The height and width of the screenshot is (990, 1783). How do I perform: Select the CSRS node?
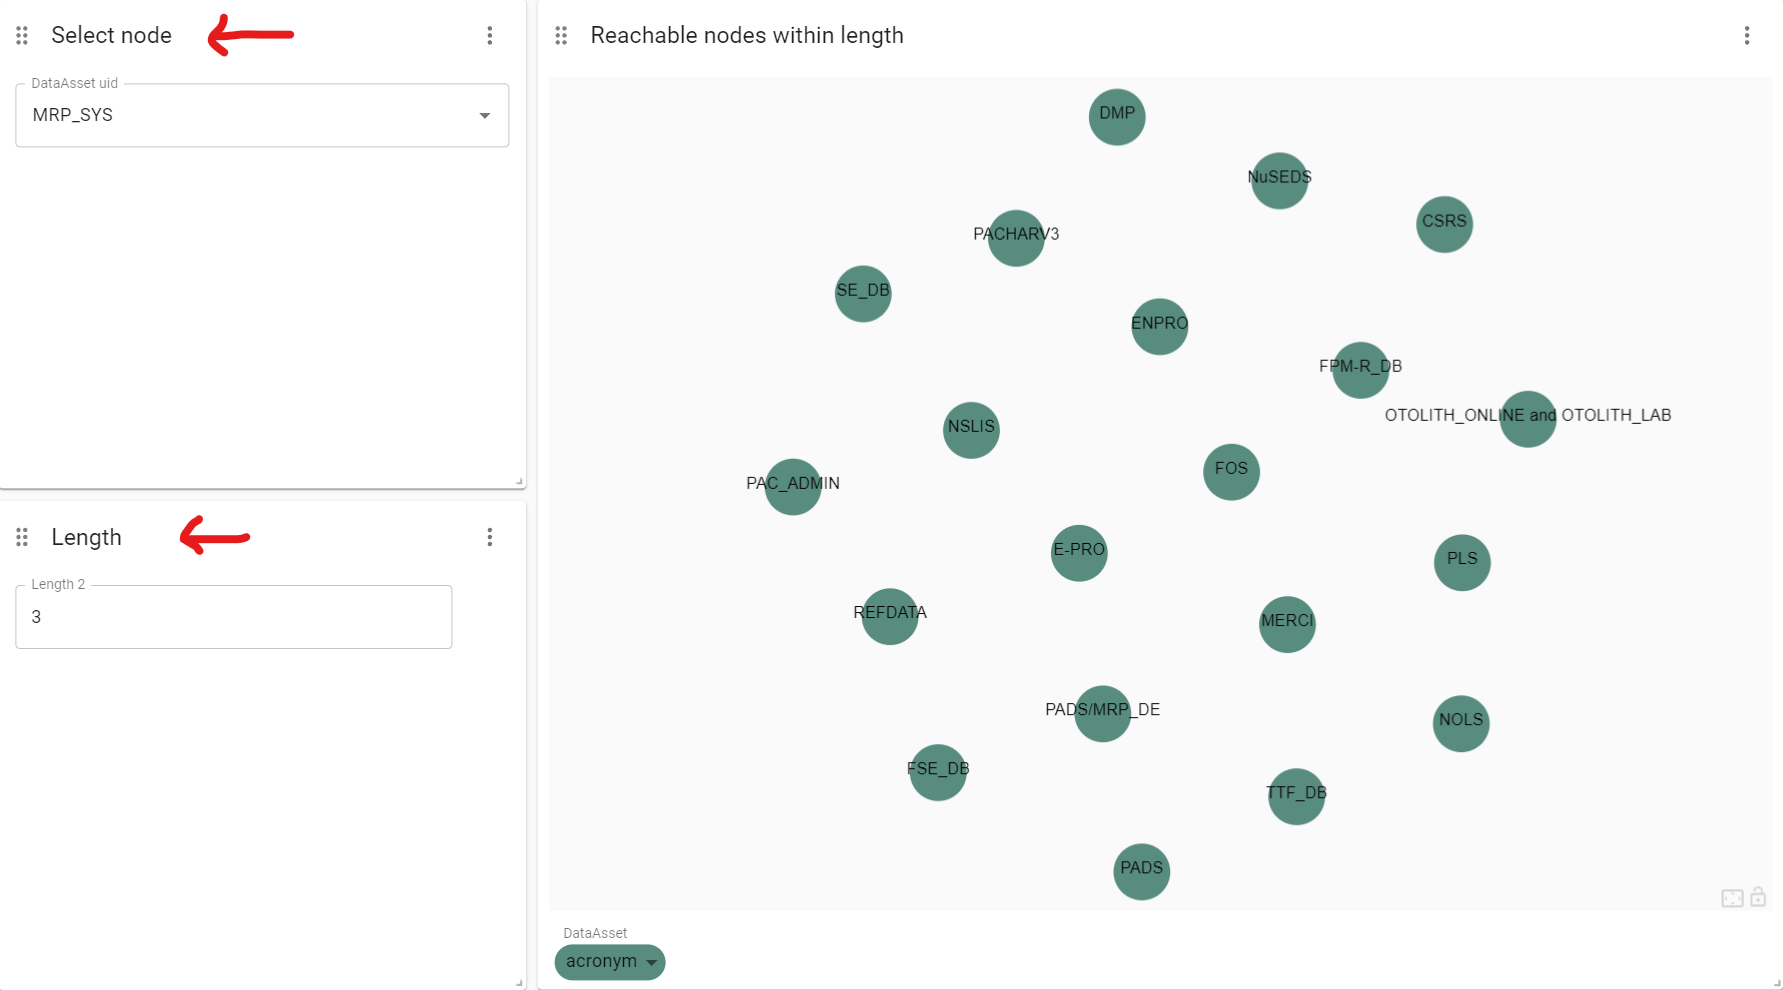(x=1444, y=224)
